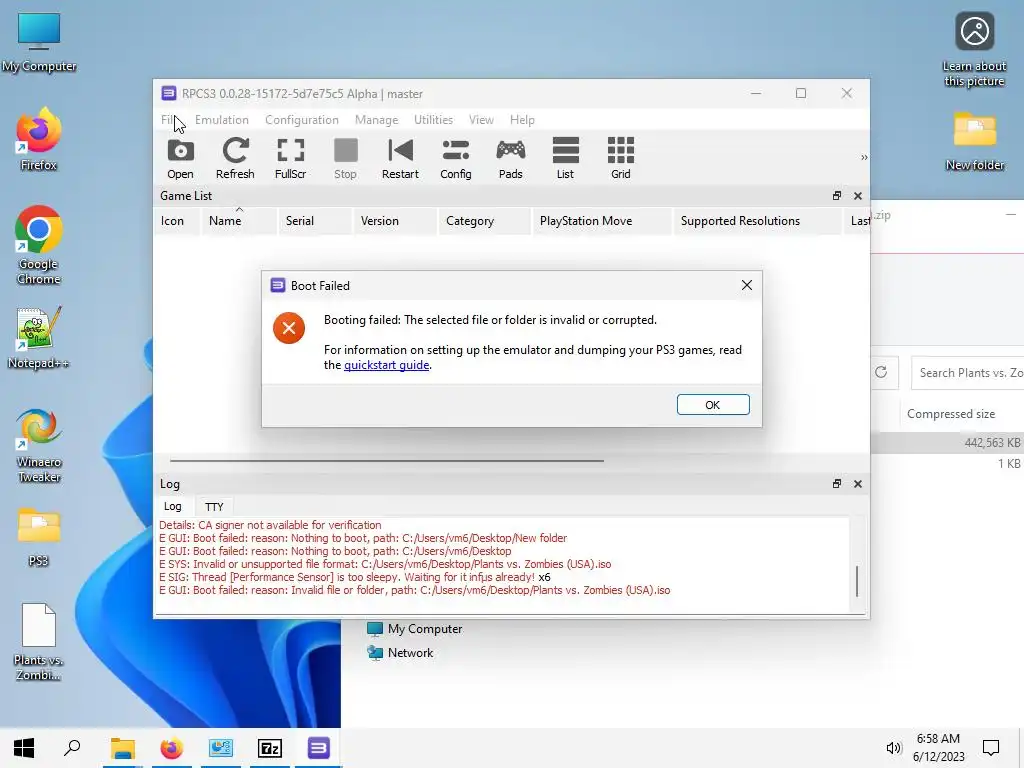Open the Config settings icon

pos(456,158)
